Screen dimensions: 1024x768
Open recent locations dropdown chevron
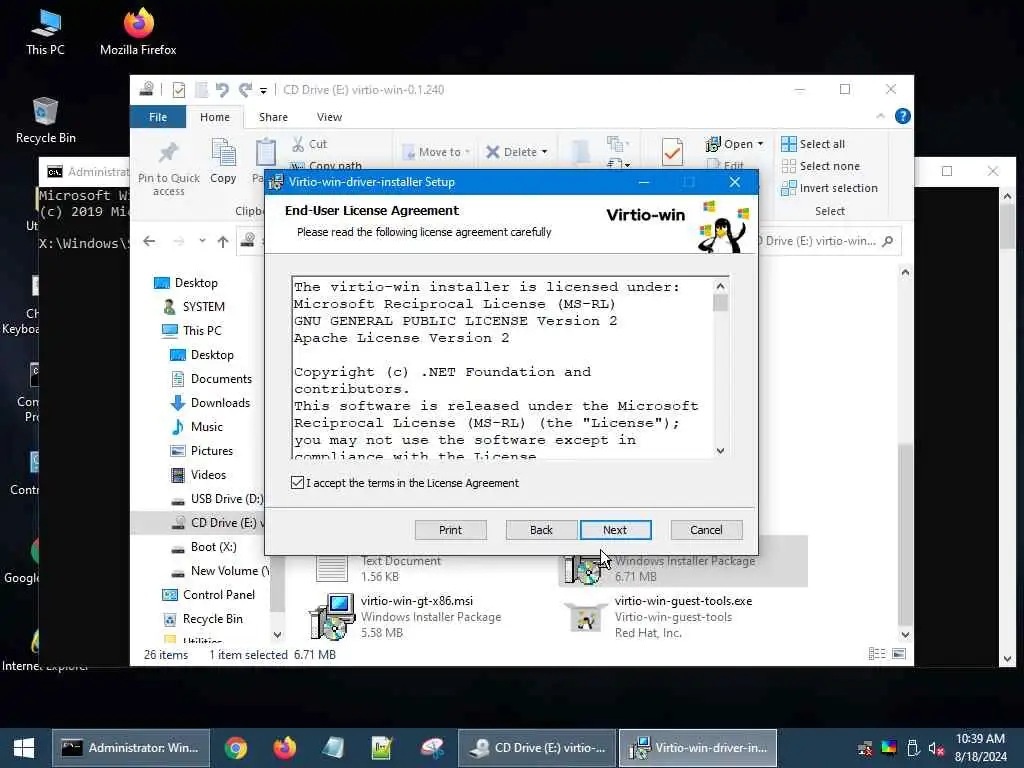click(x=202, y=241)
